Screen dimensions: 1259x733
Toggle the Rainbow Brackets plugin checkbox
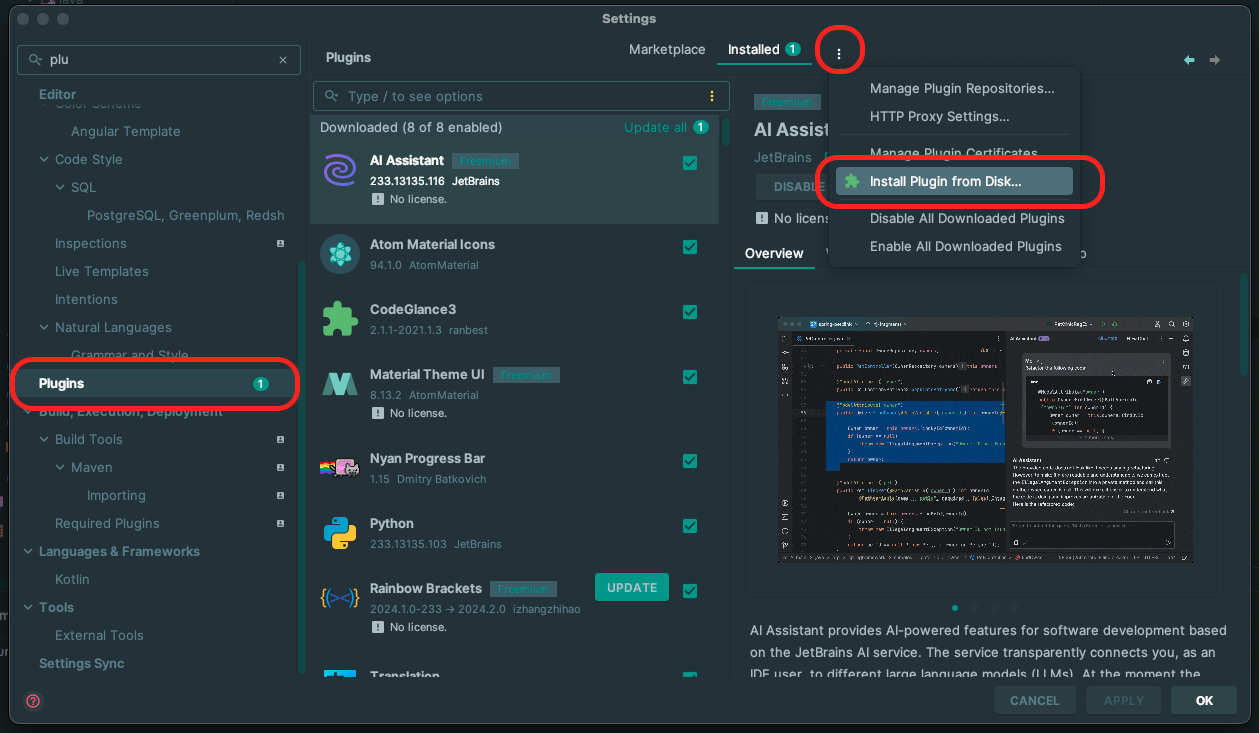[690, 591]
